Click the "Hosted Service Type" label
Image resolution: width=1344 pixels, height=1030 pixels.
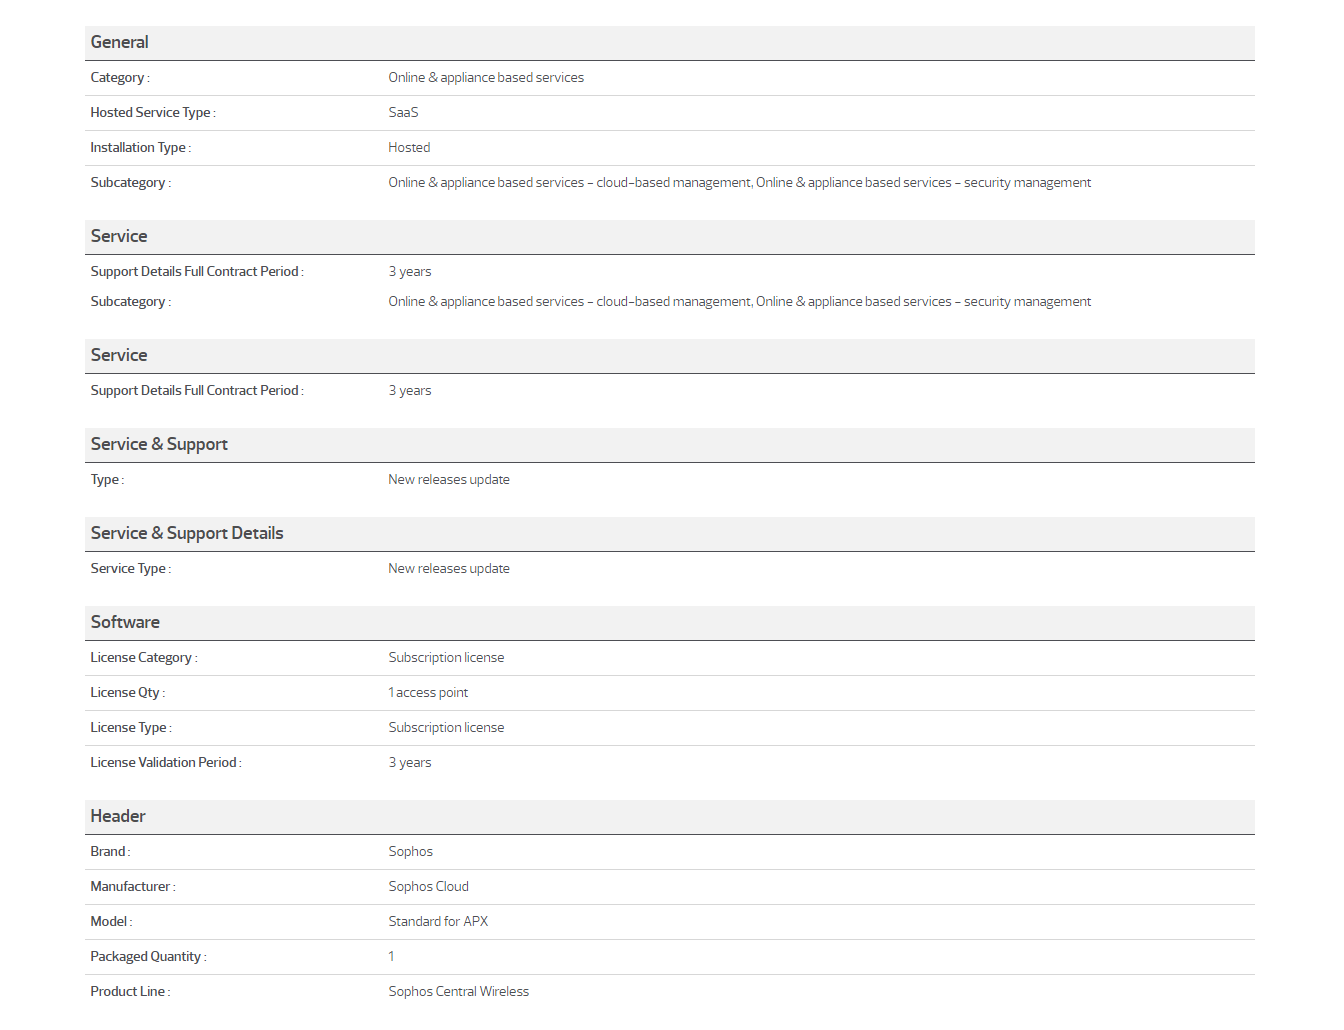(151, 113)
